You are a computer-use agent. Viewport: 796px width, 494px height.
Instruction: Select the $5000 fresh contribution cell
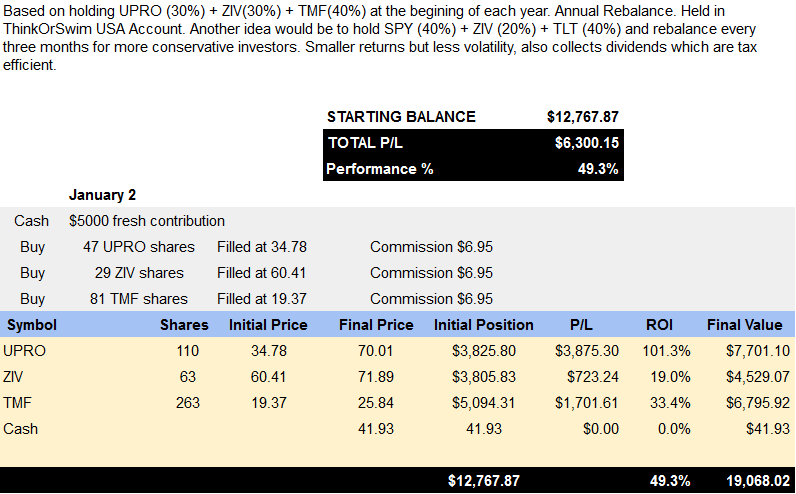(147, 221)
